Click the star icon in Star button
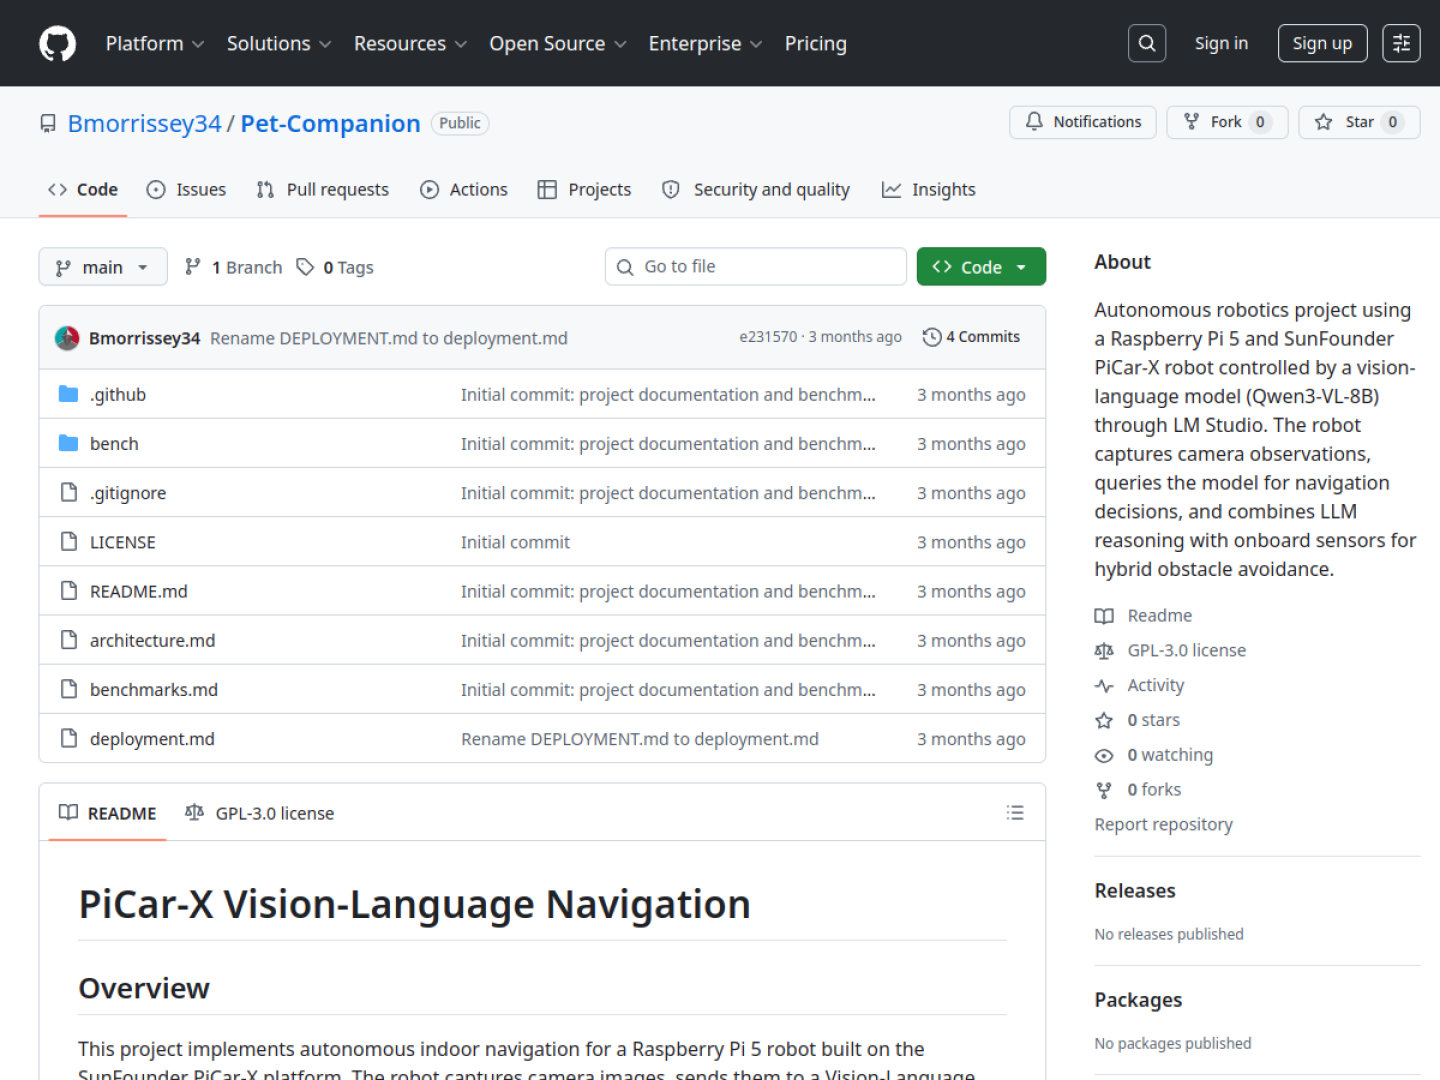 (1324, 122)
